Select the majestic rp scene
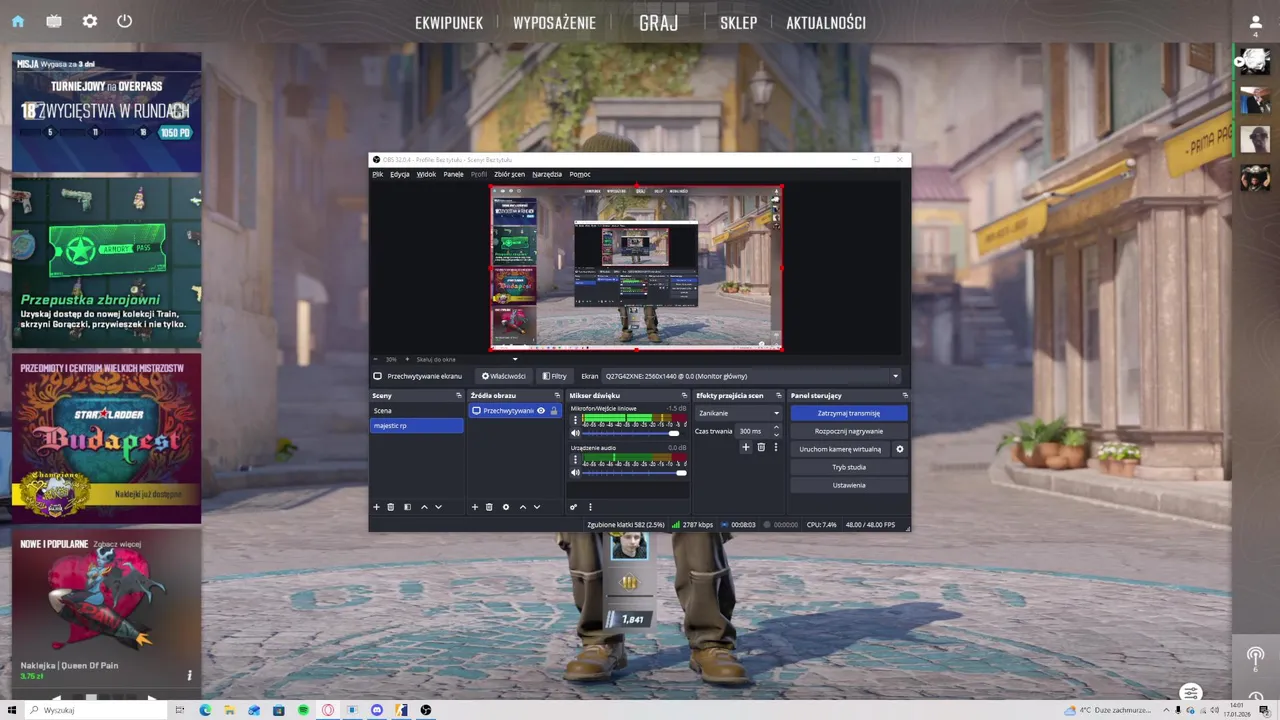1280x720 pixels. coord(417,425)
